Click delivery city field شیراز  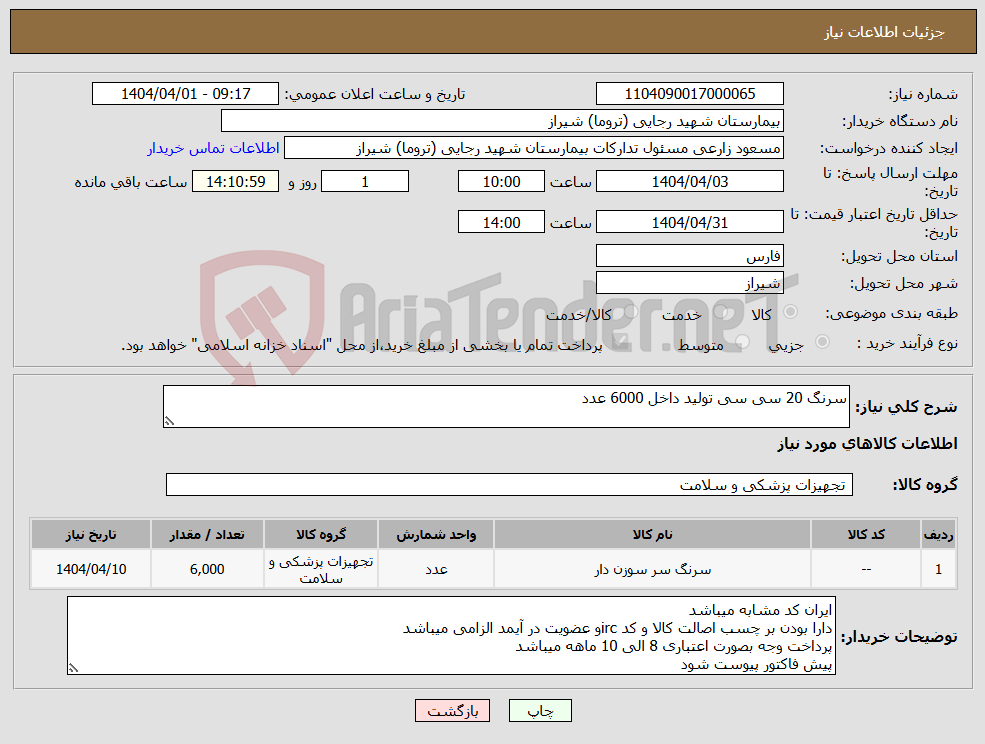click(690, 283)
